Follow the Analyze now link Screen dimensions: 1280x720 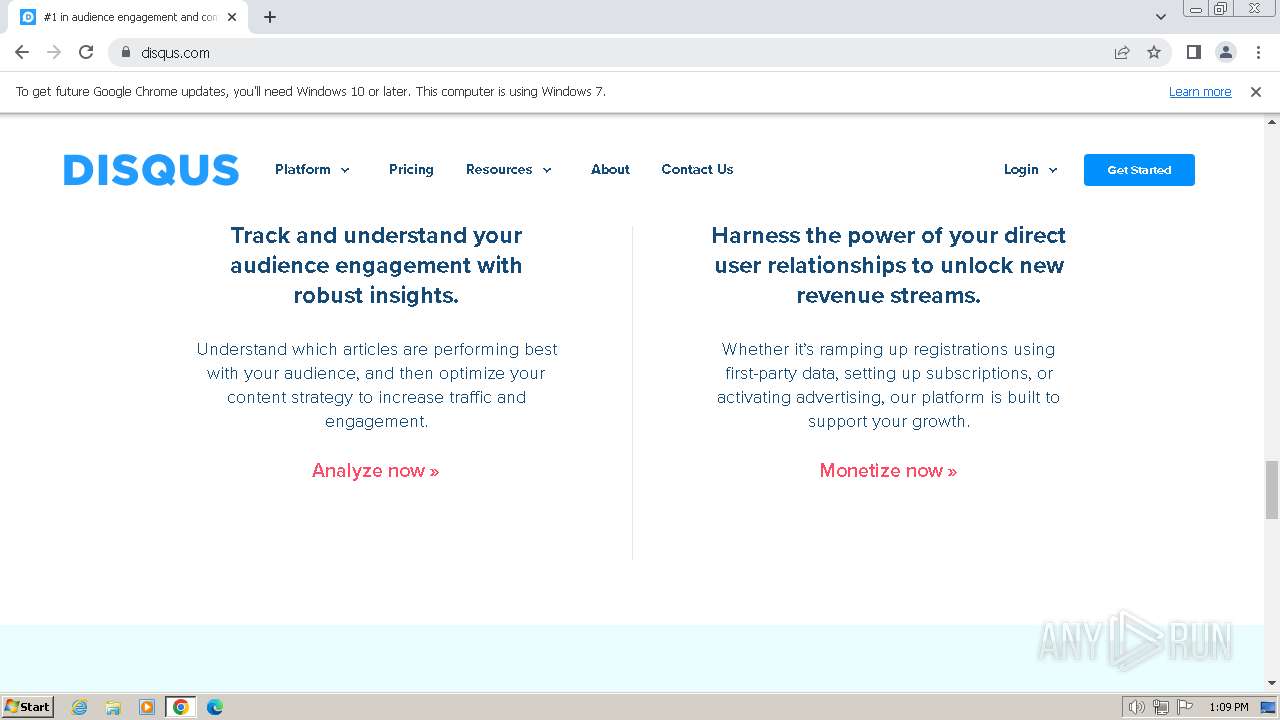point(375,470)
